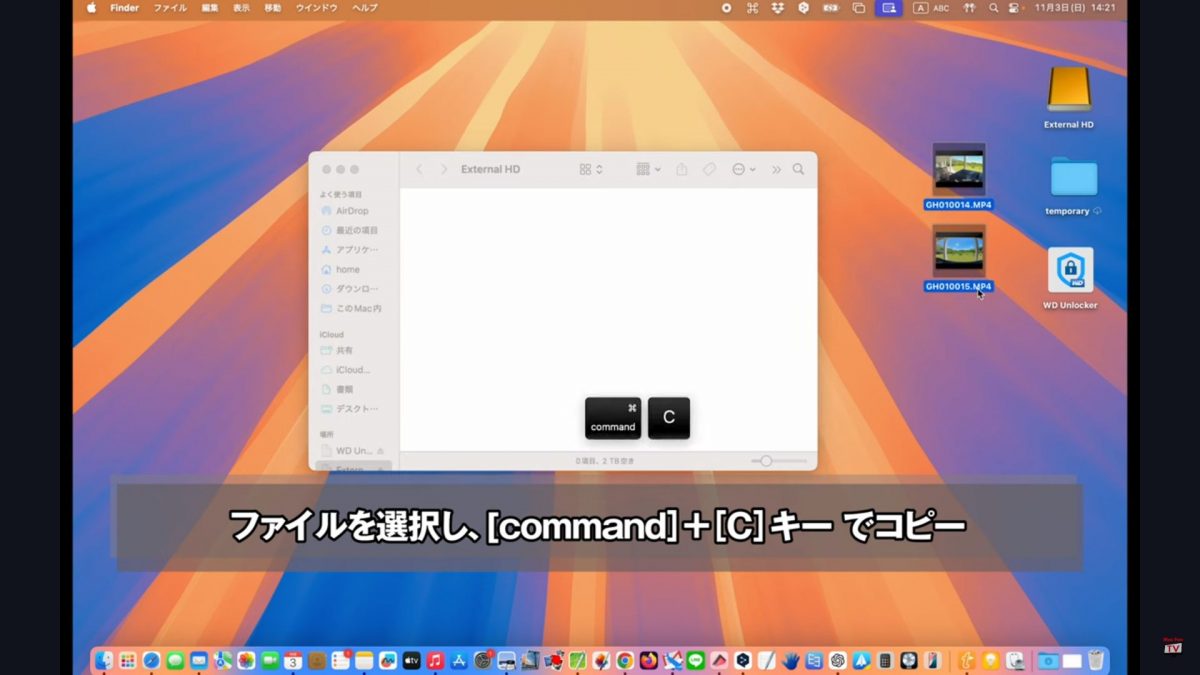The width and height of the screenshot is (1200, 675).
Task: Open Photos from the Dock
Action: coord(246,661)
